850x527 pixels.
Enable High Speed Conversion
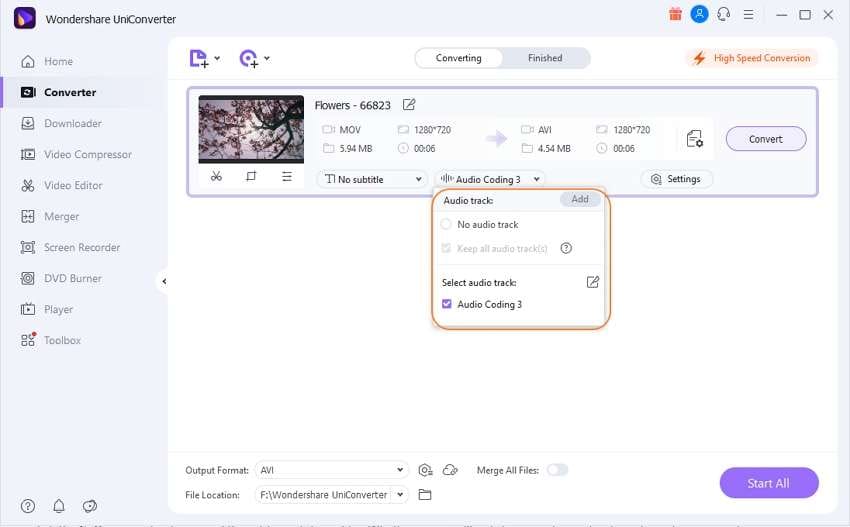coord(752,58)
